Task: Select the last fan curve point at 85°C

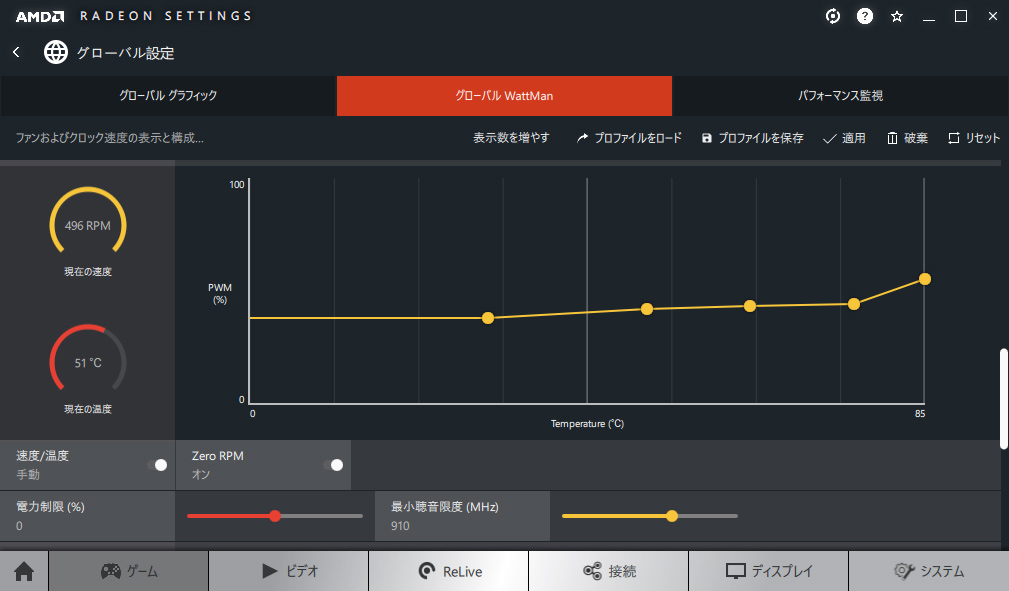Action: click(925, 279)
